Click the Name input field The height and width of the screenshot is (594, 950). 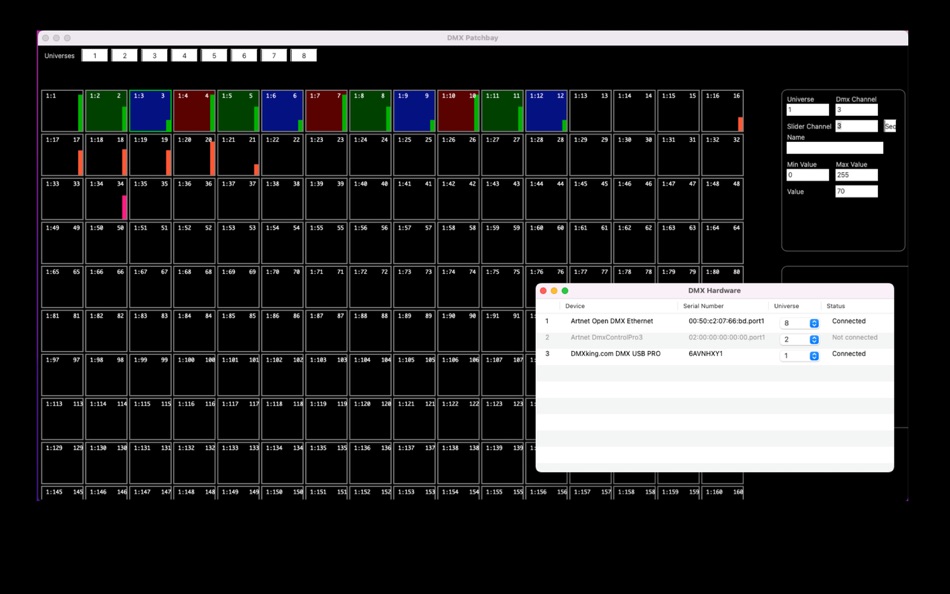click(834, 148)
